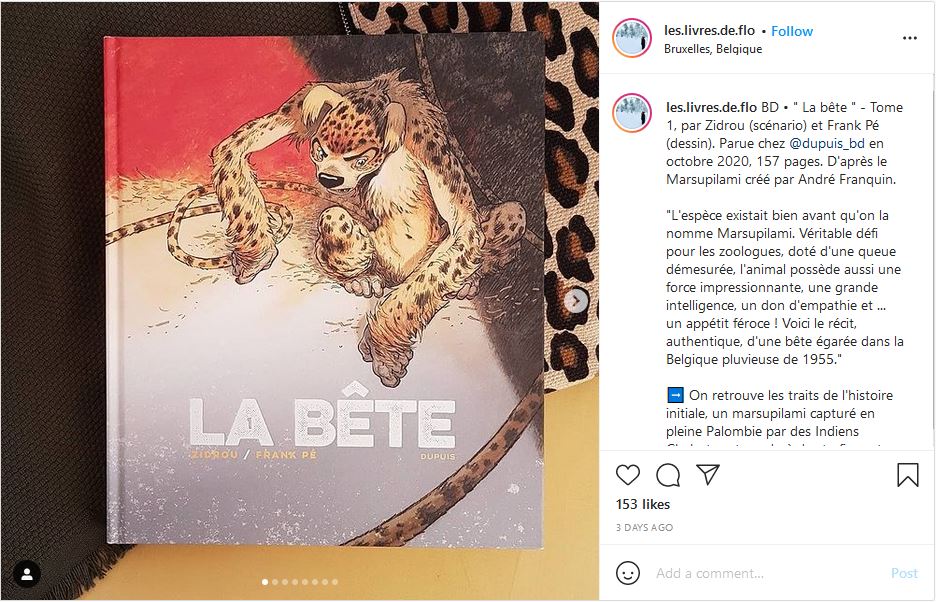Image resolution: width=936 pixels, height=602 pixels.
Task: Save the post with the bookmark icon
Action: click(x=907, y=475)
